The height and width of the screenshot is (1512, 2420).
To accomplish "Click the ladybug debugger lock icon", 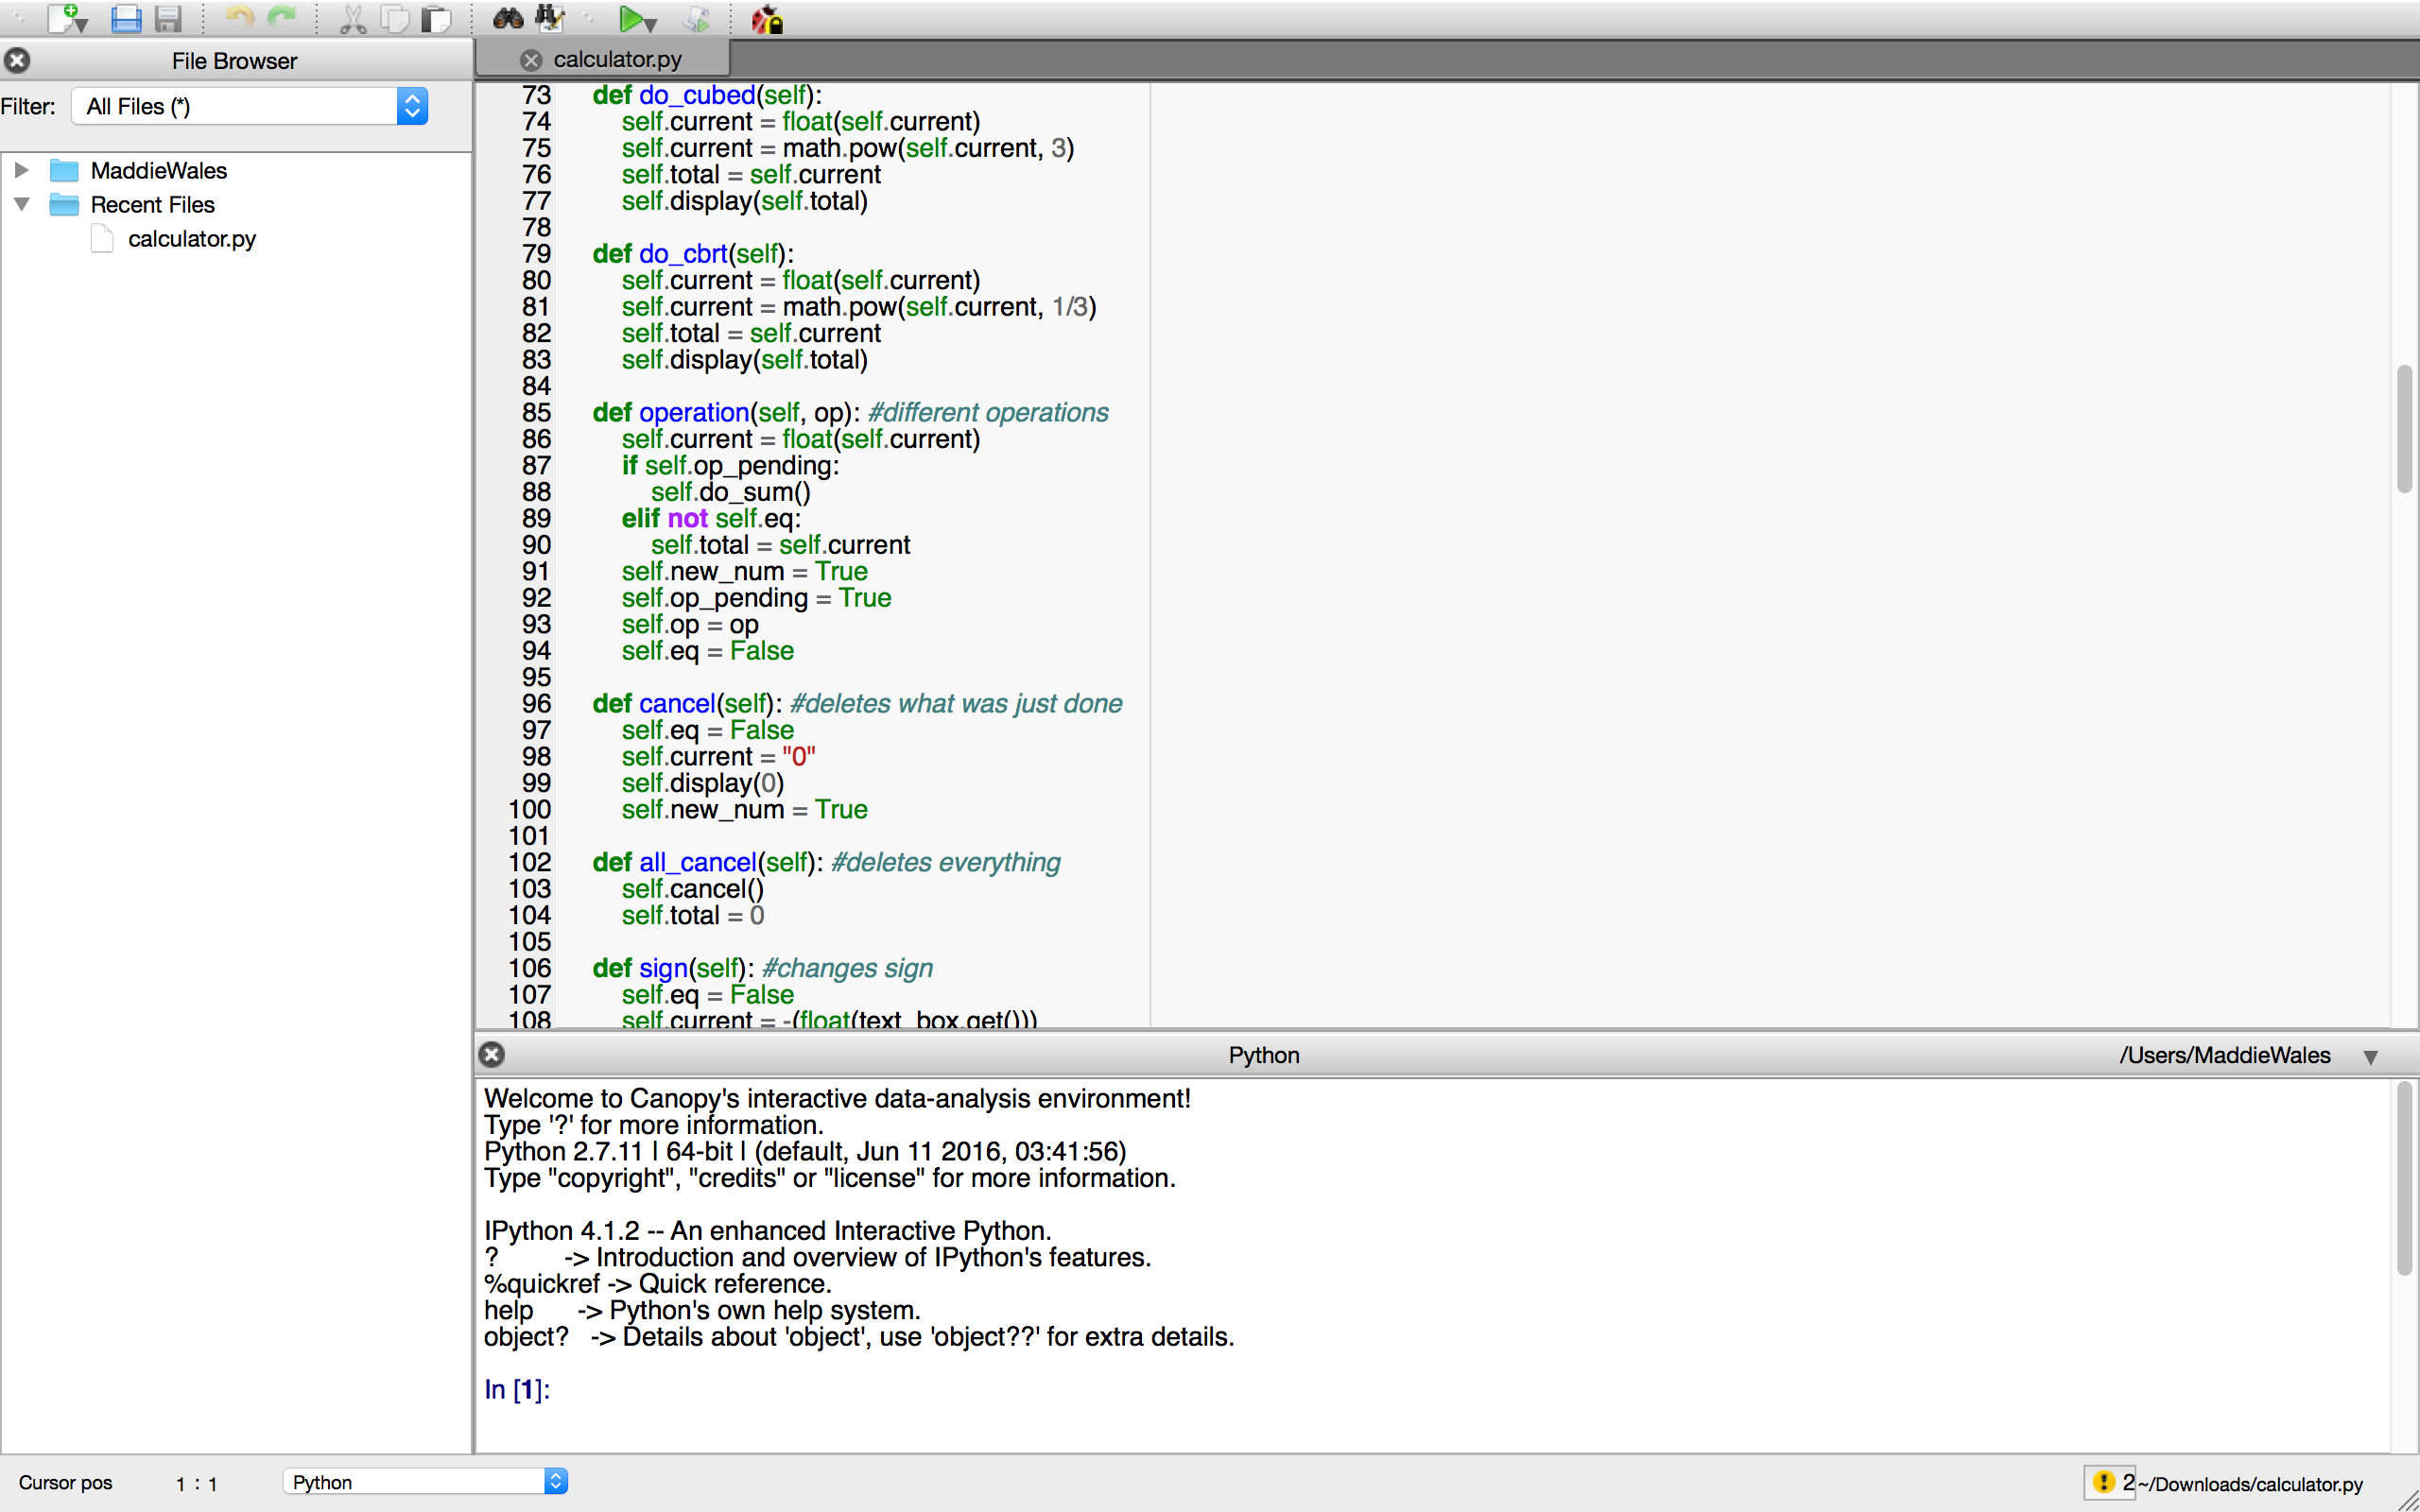I will click(x=767, y=18).
